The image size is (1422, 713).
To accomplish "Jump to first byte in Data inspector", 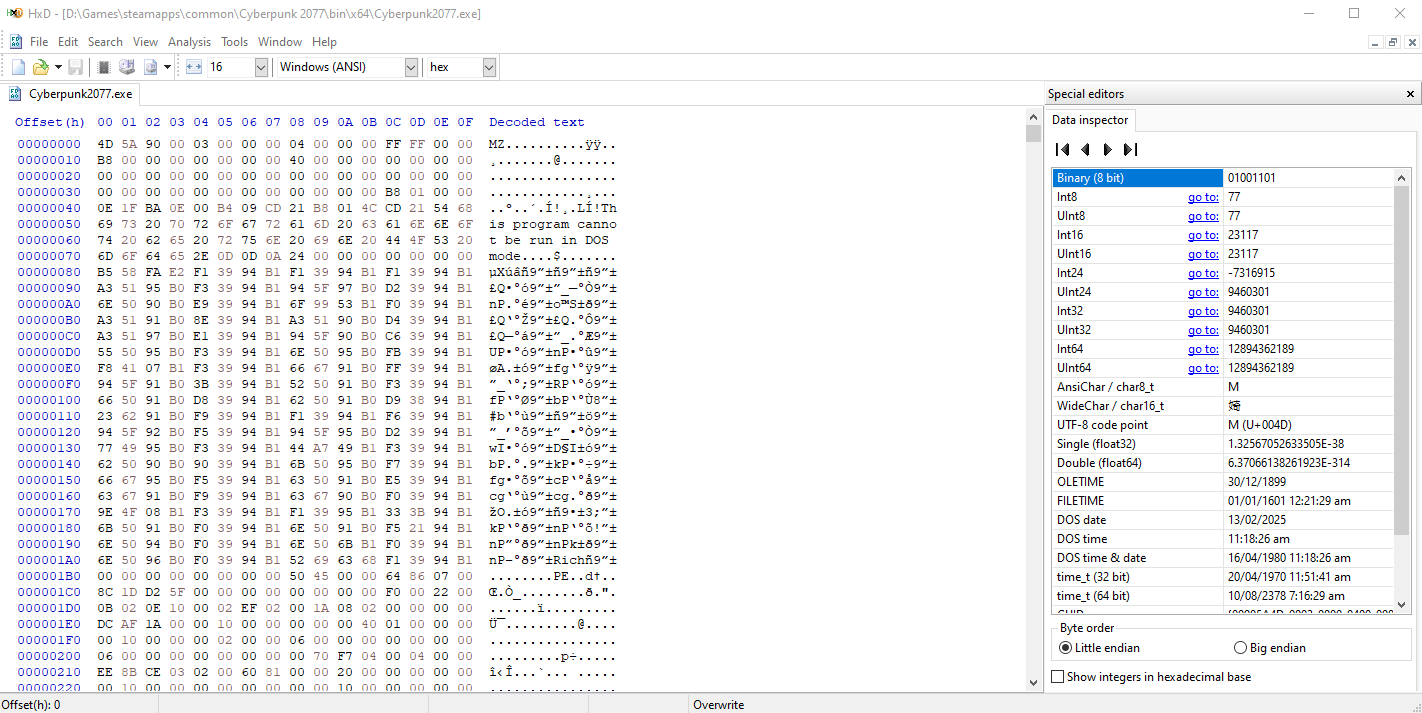I will point(1063,149).
